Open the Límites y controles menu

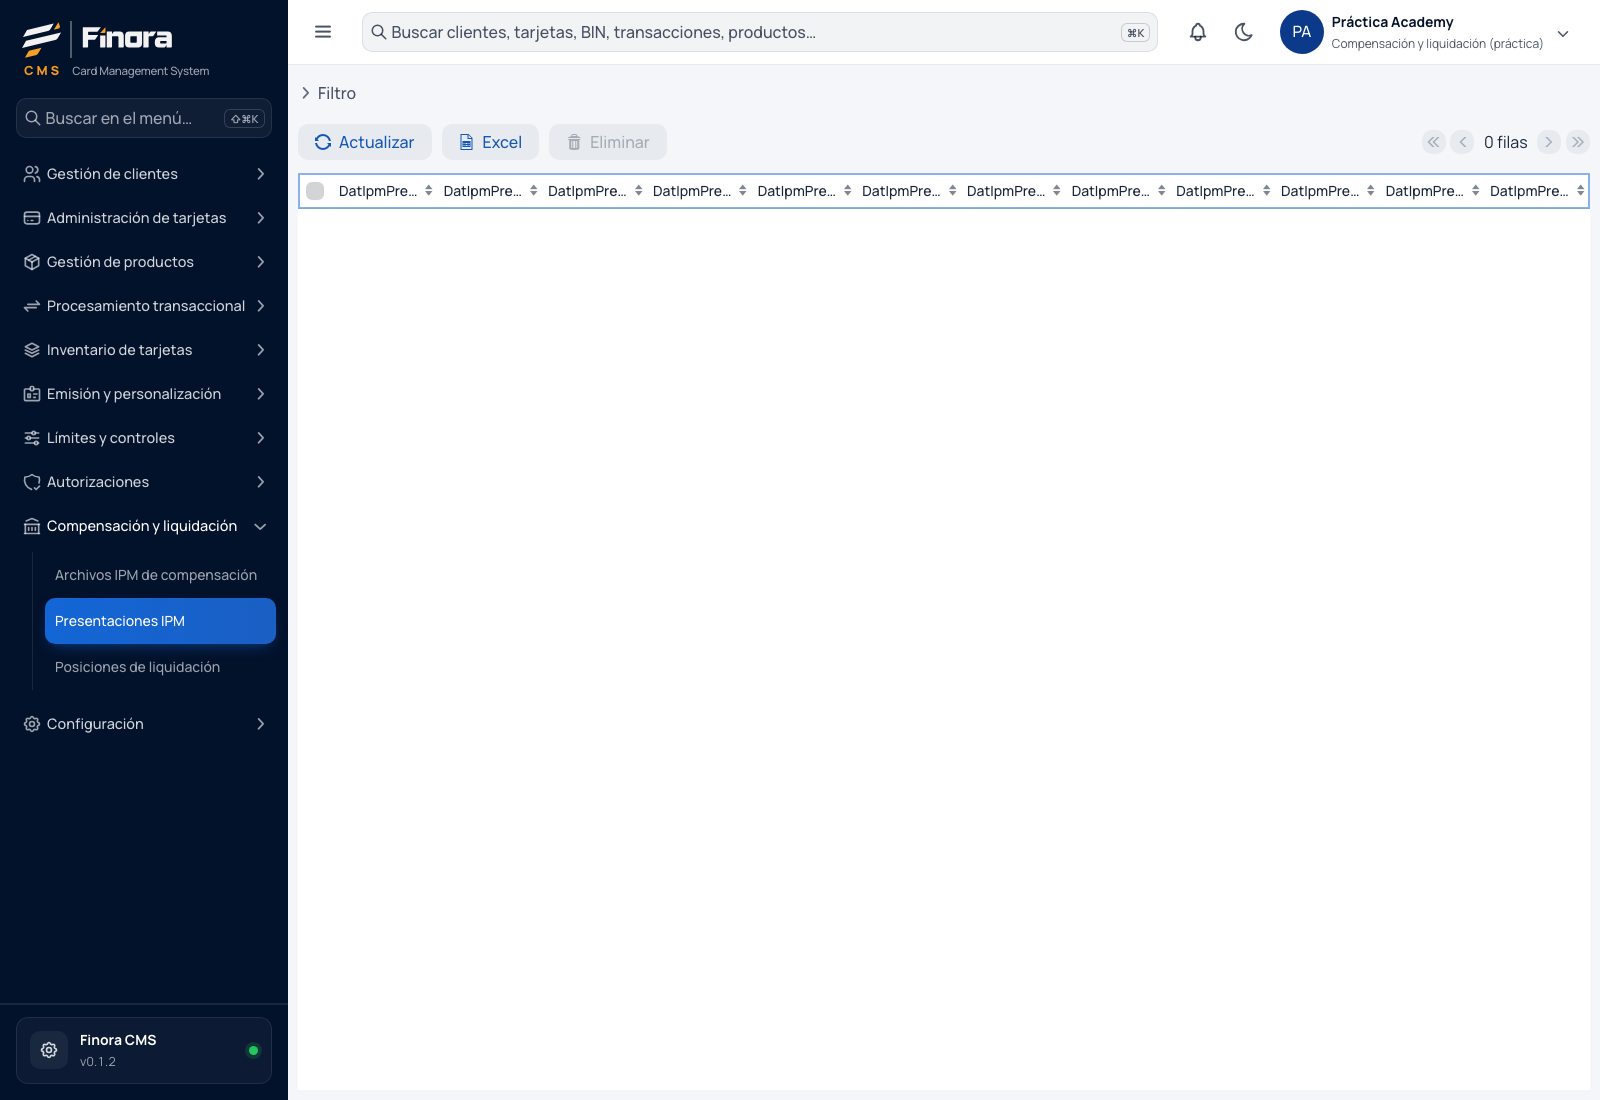[144, 438]
